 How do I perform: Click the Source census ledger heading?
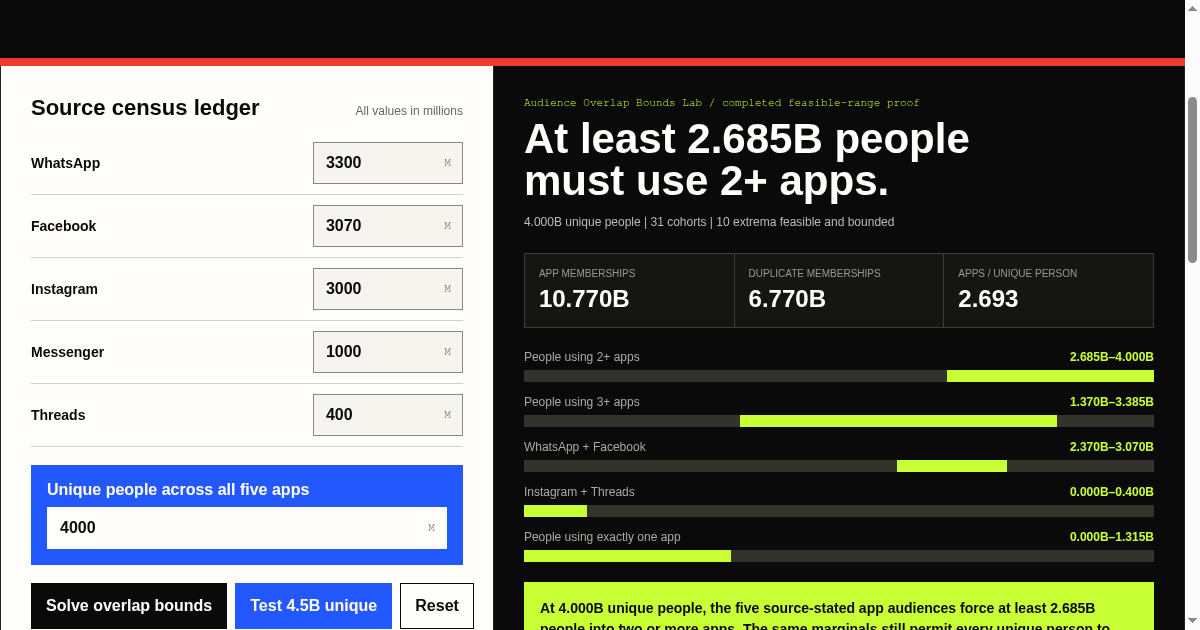[x=145, y=108]
